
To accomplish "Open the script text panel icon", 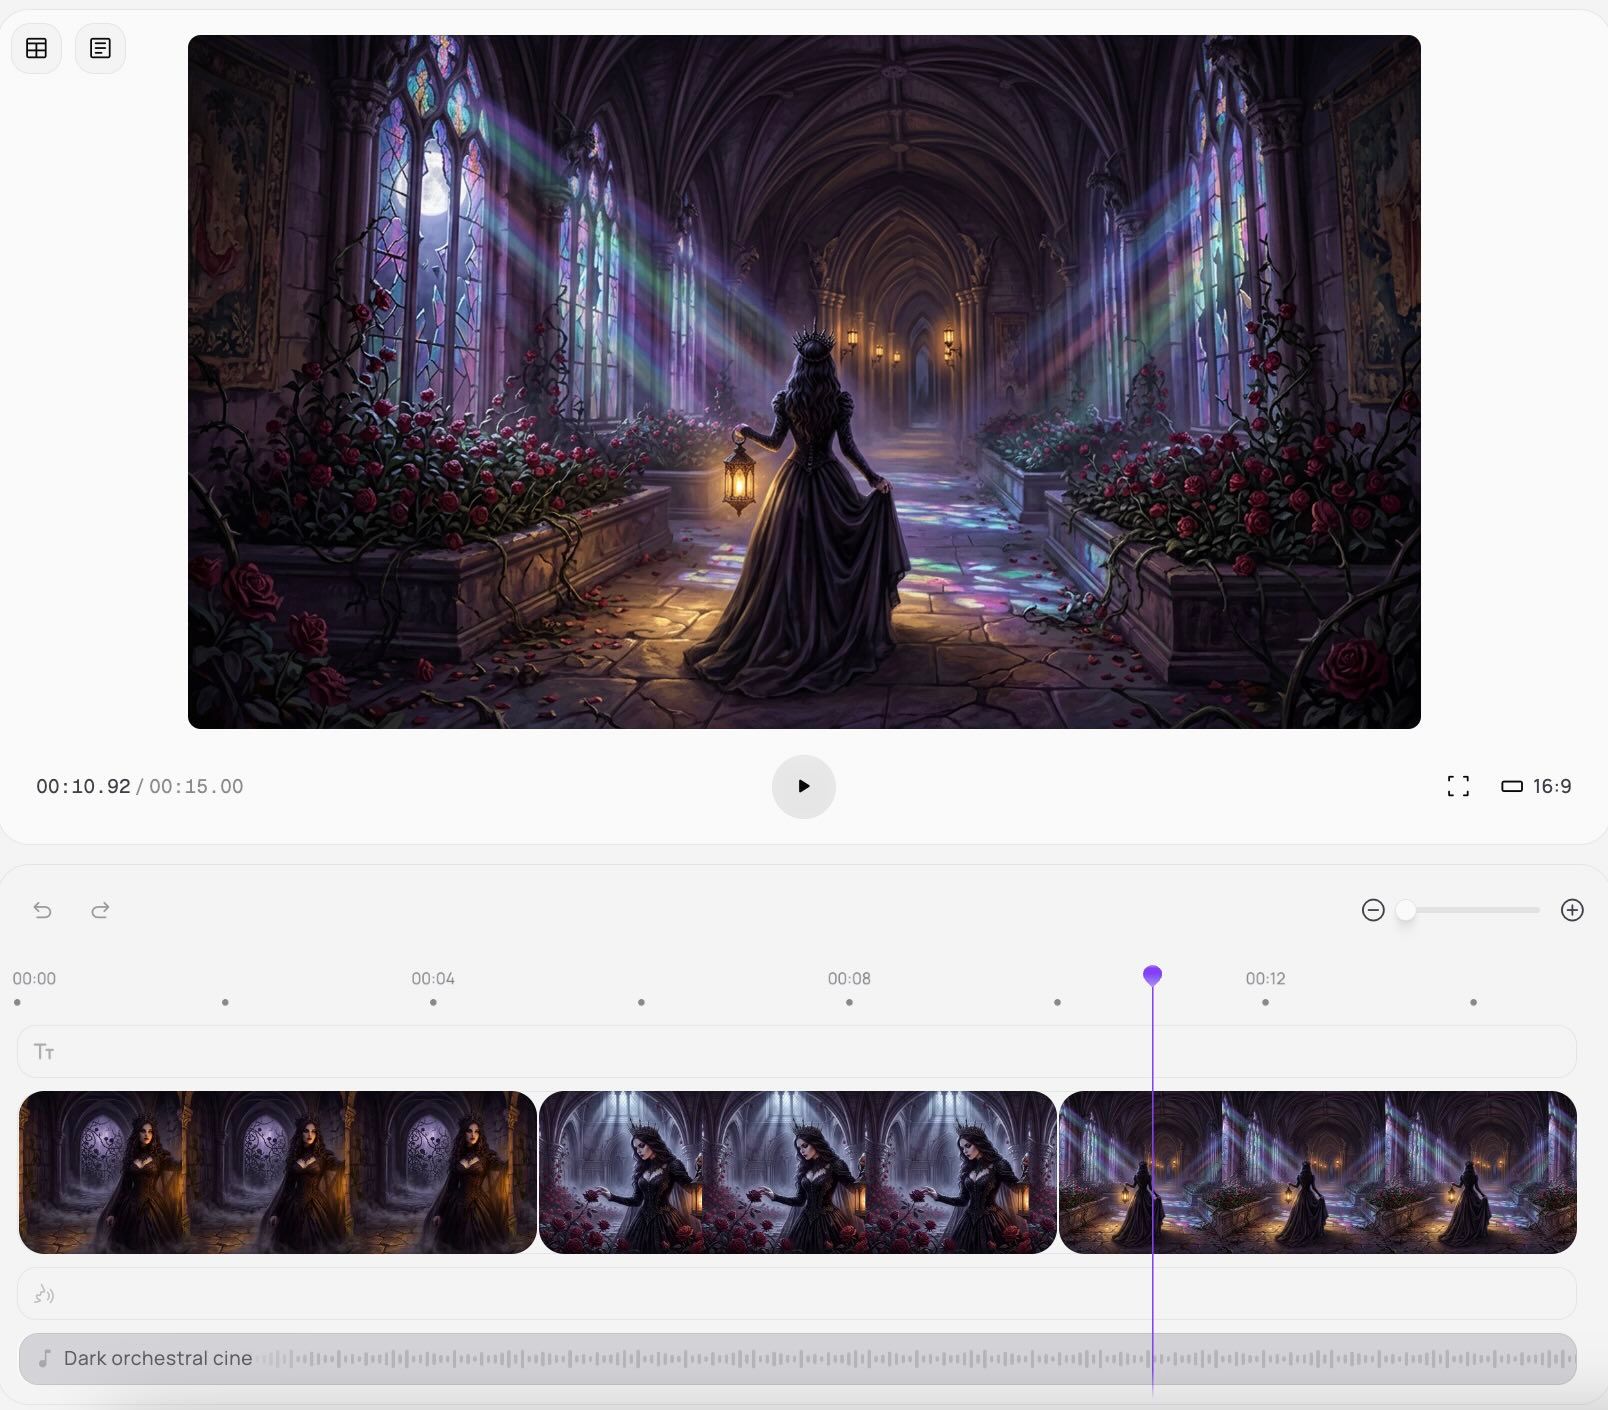I will click(x=100, y=48).
